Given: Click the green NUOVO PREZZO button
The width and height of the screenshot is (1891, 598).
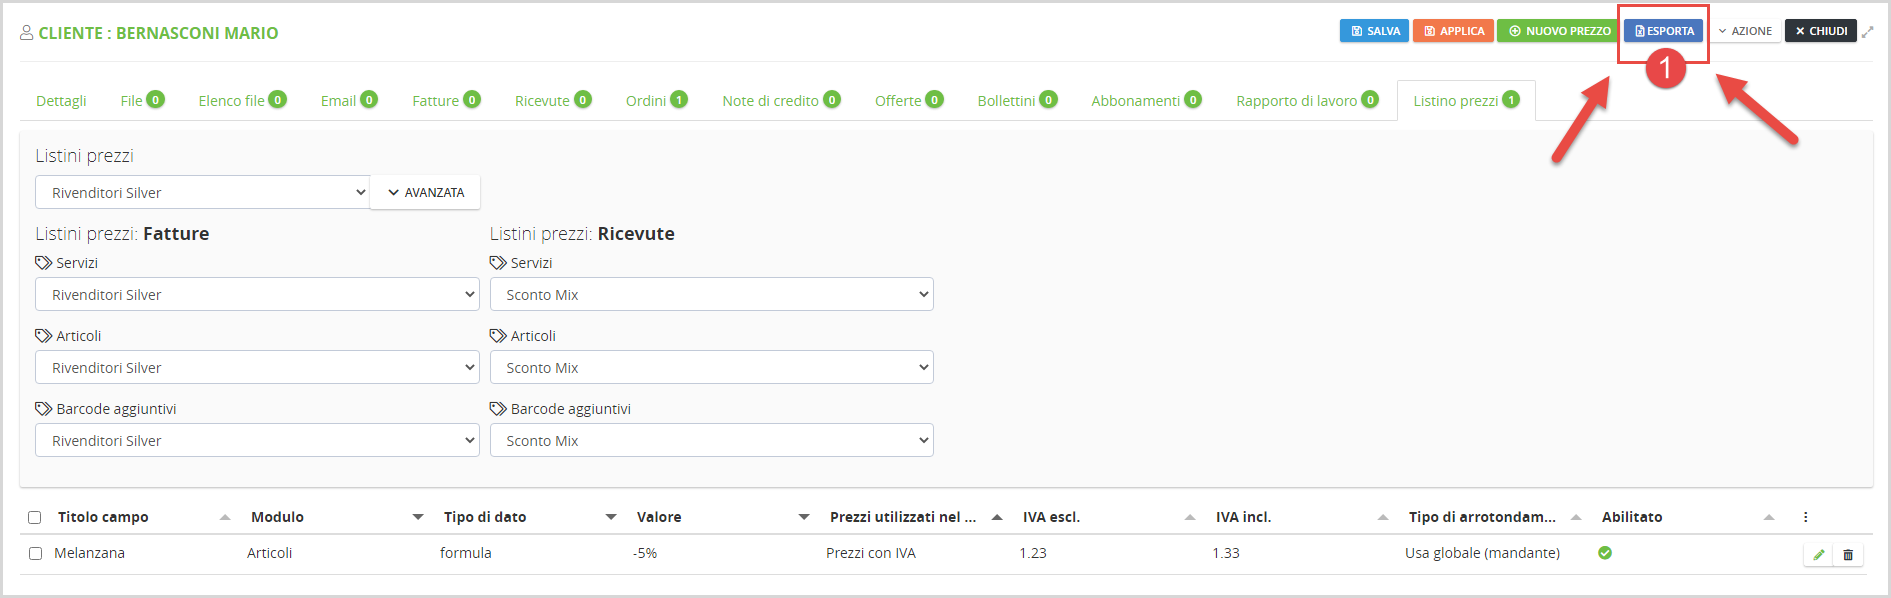Looking at the screenshot, I should pos(1559,31).
